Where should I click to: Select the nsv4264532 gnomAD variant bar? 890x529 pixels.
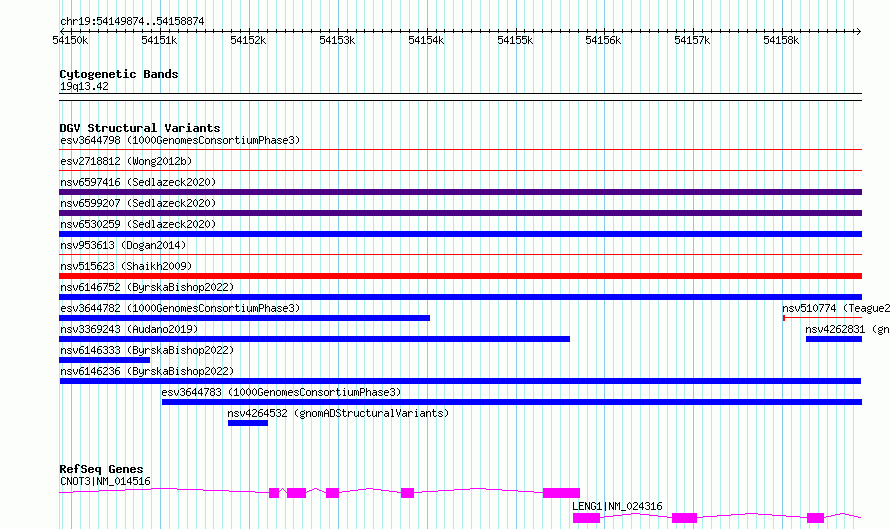[247, 423]
